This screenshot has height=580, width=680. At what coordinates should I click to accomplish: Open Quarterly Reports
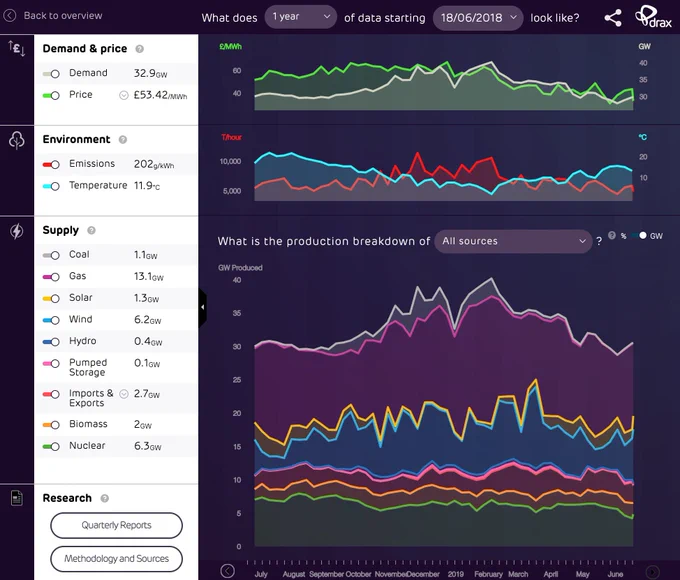point(116,525)
